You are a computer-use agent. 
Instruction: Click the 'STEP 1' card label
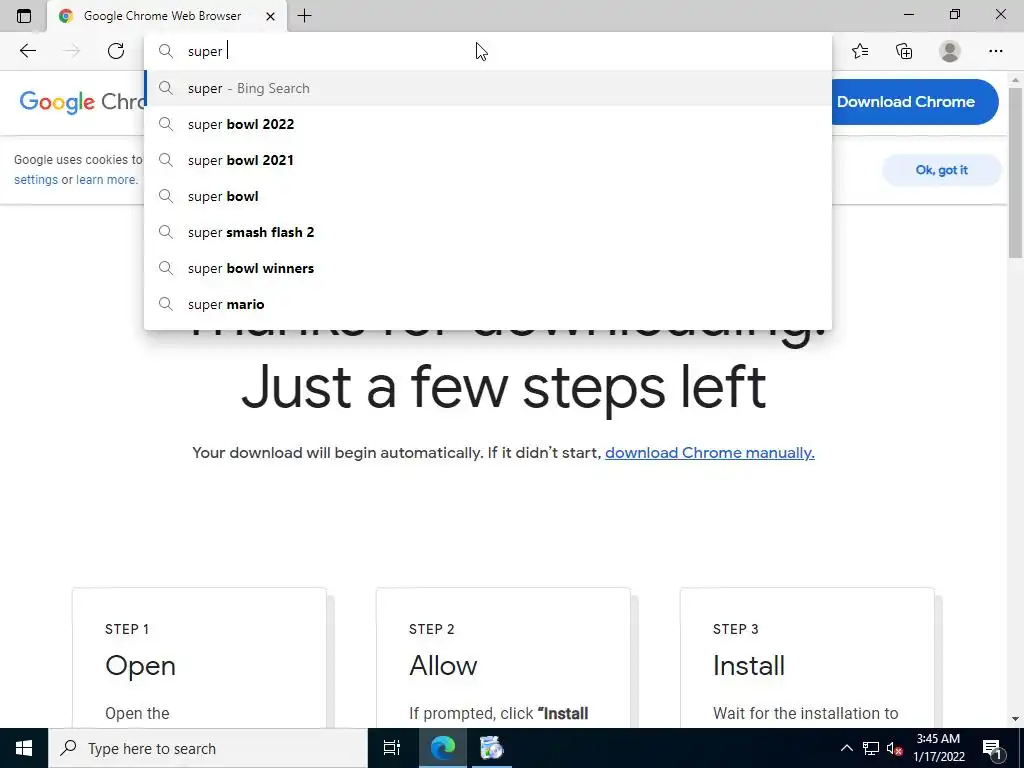127,629
